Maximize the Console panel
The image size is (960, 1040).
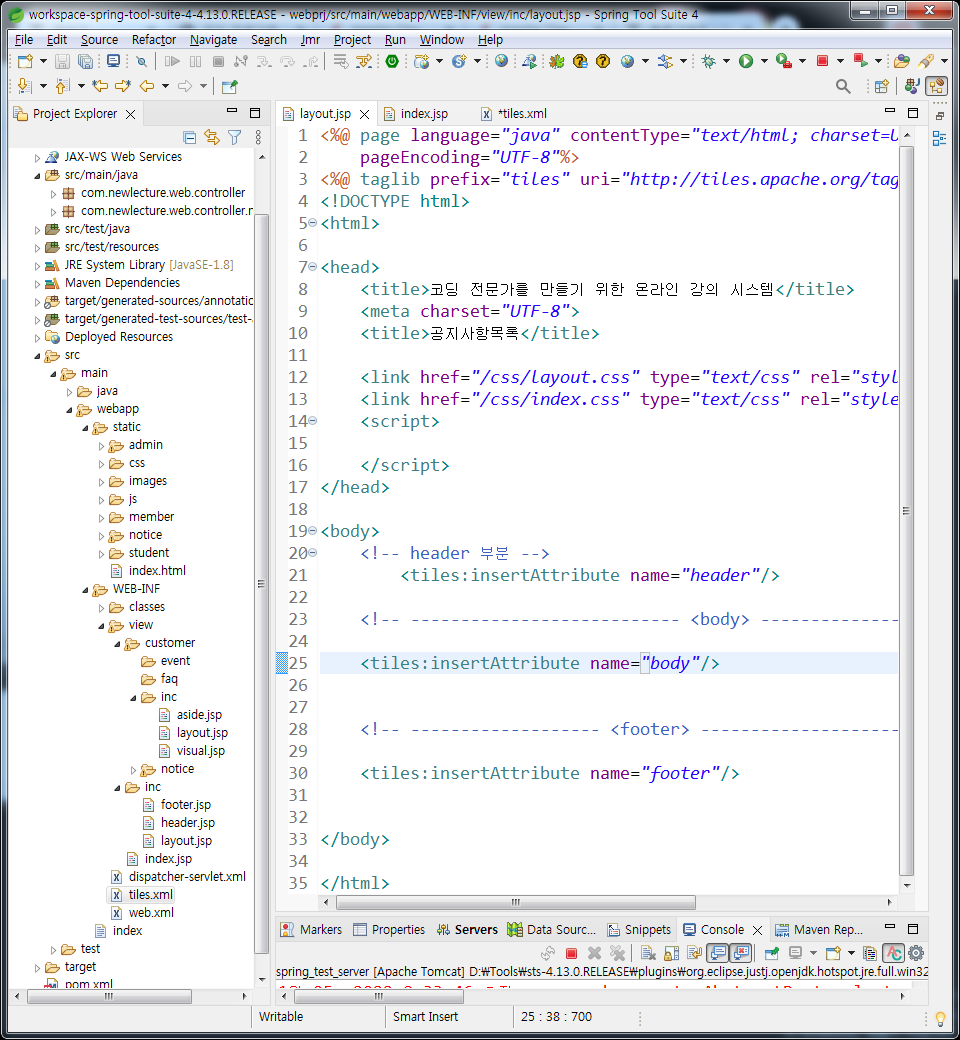913,929
